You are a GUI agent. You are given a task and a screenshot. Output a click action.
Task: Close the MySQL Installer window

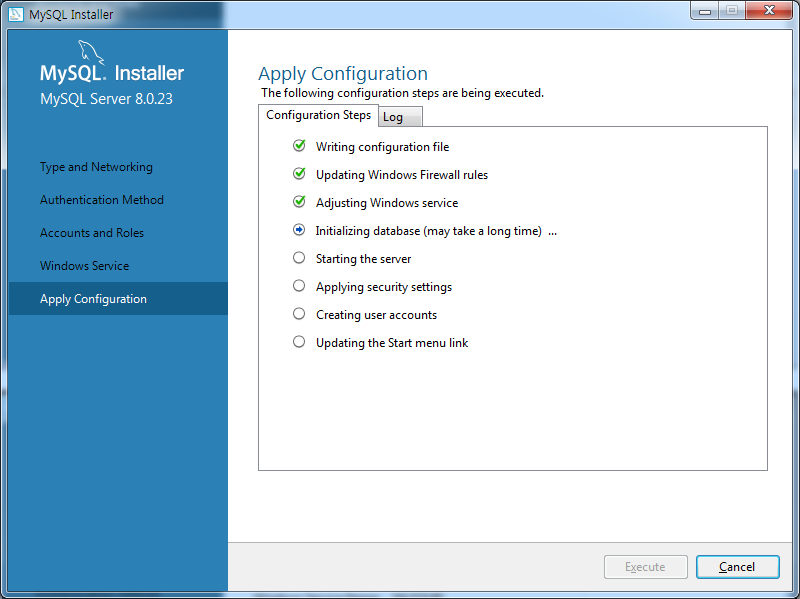coord(769,11)
